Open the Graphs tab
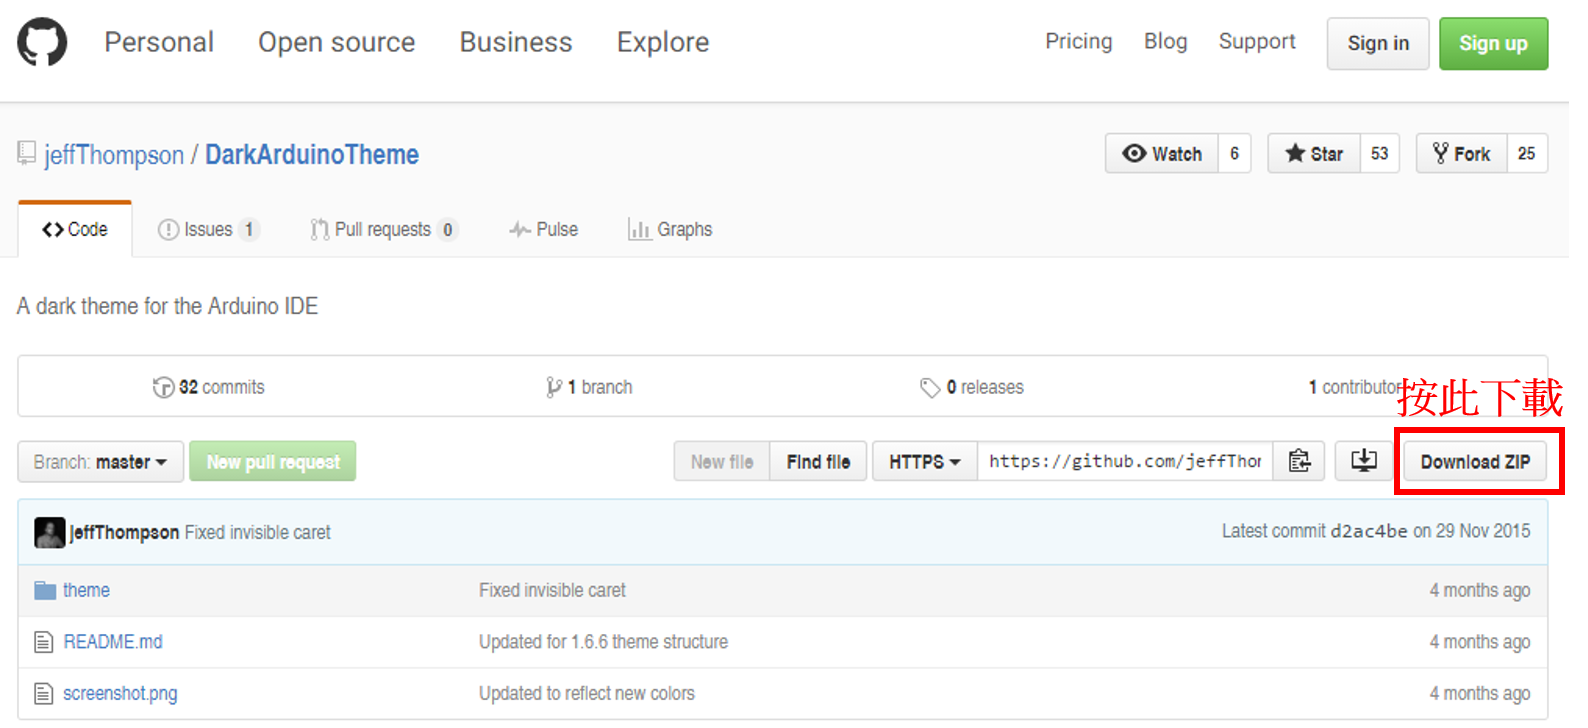 (670, 230)
